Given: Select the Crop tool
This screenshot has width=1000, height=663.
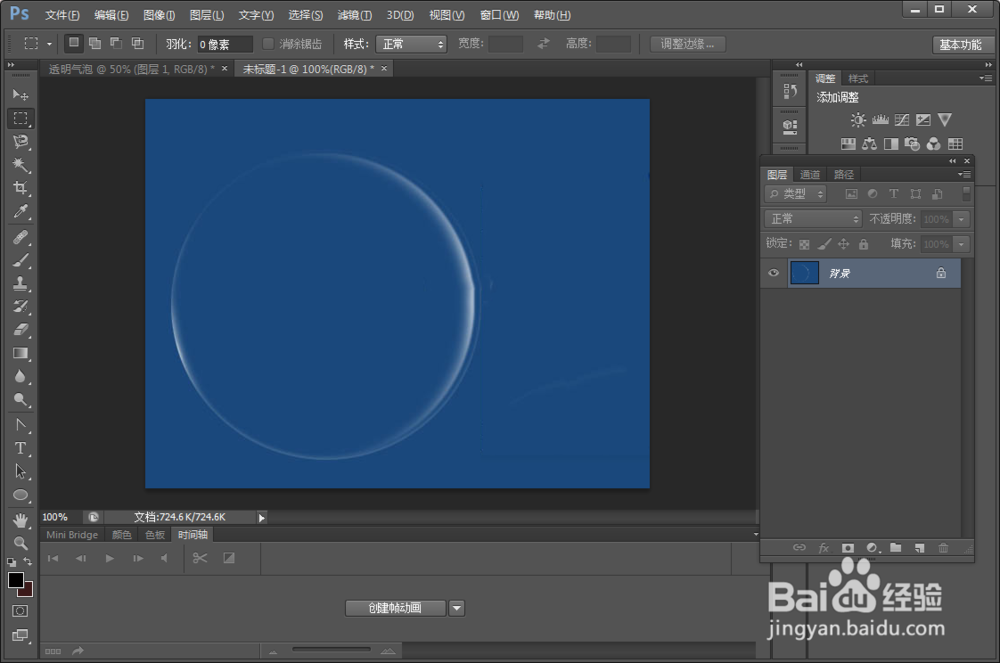Looking at the screenshot, I should 20,188.
